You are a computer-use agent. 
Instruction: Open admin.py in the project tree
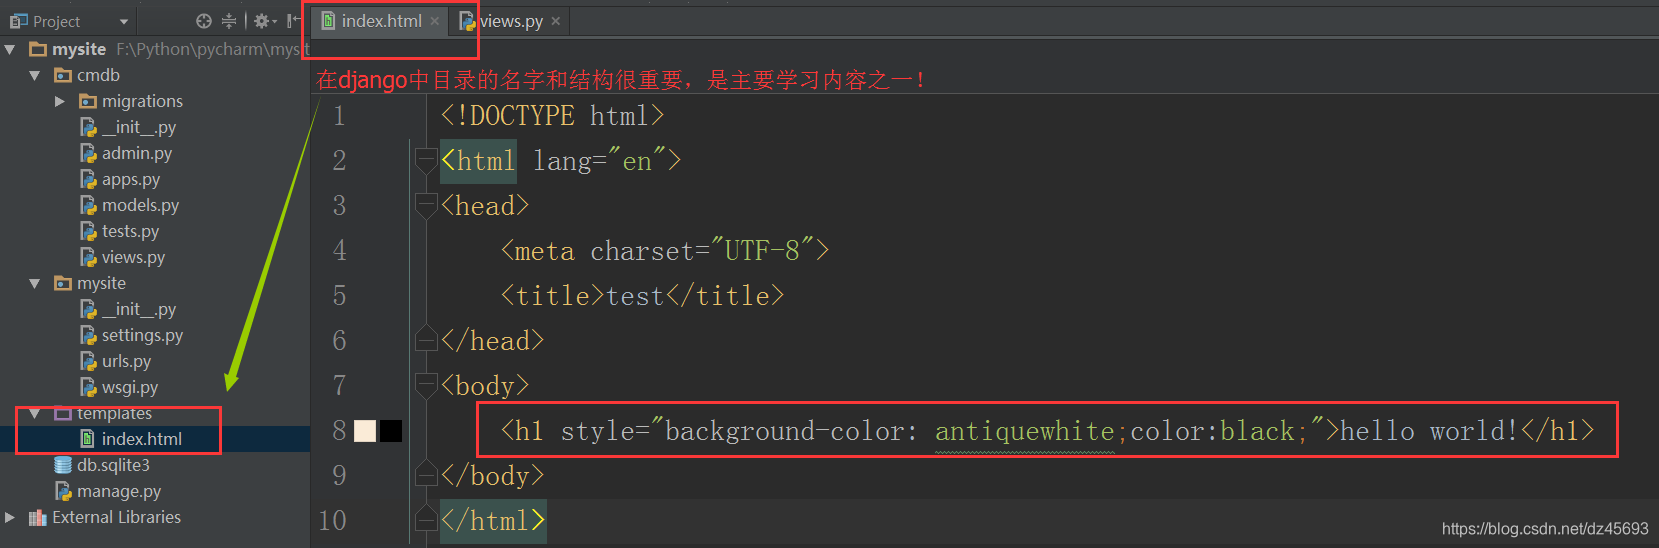137,153
